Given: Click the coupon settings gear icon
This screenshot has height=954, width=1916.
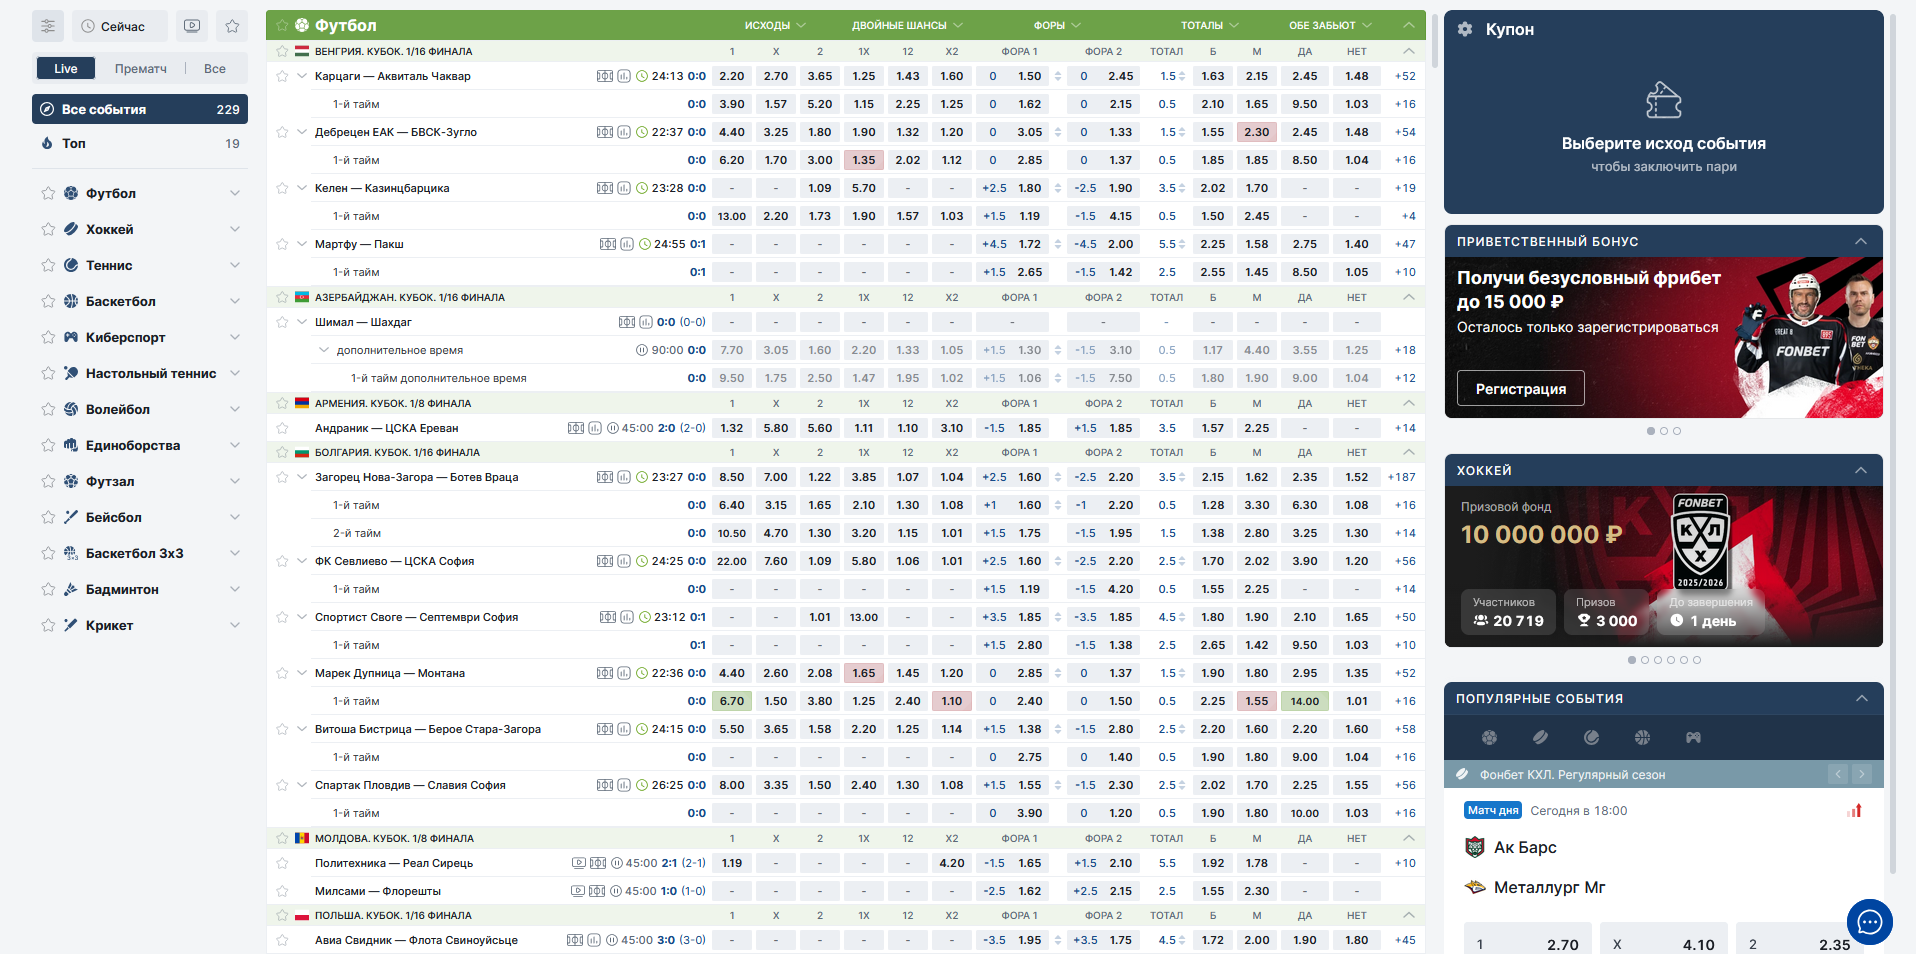Looking at the screenshot, I should click(x=1465, y=30).
